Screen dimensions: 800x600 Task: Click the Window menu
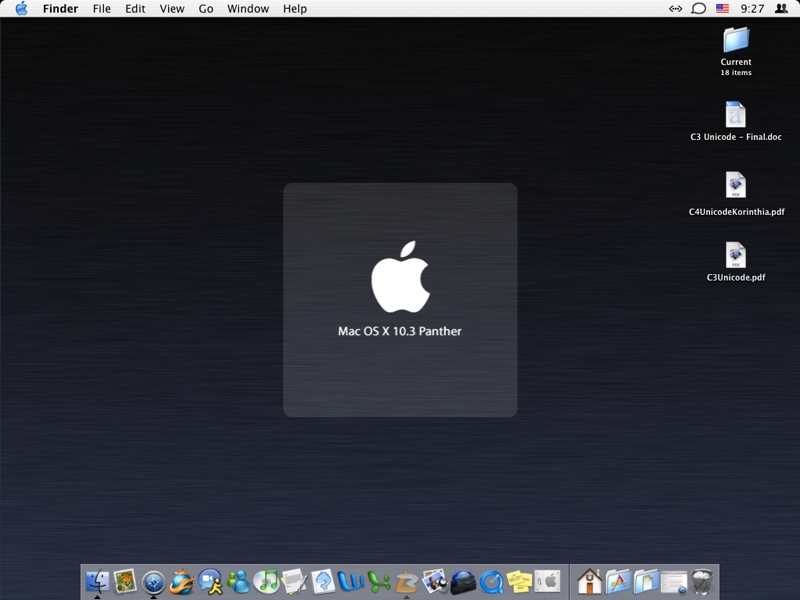[248, 9]
